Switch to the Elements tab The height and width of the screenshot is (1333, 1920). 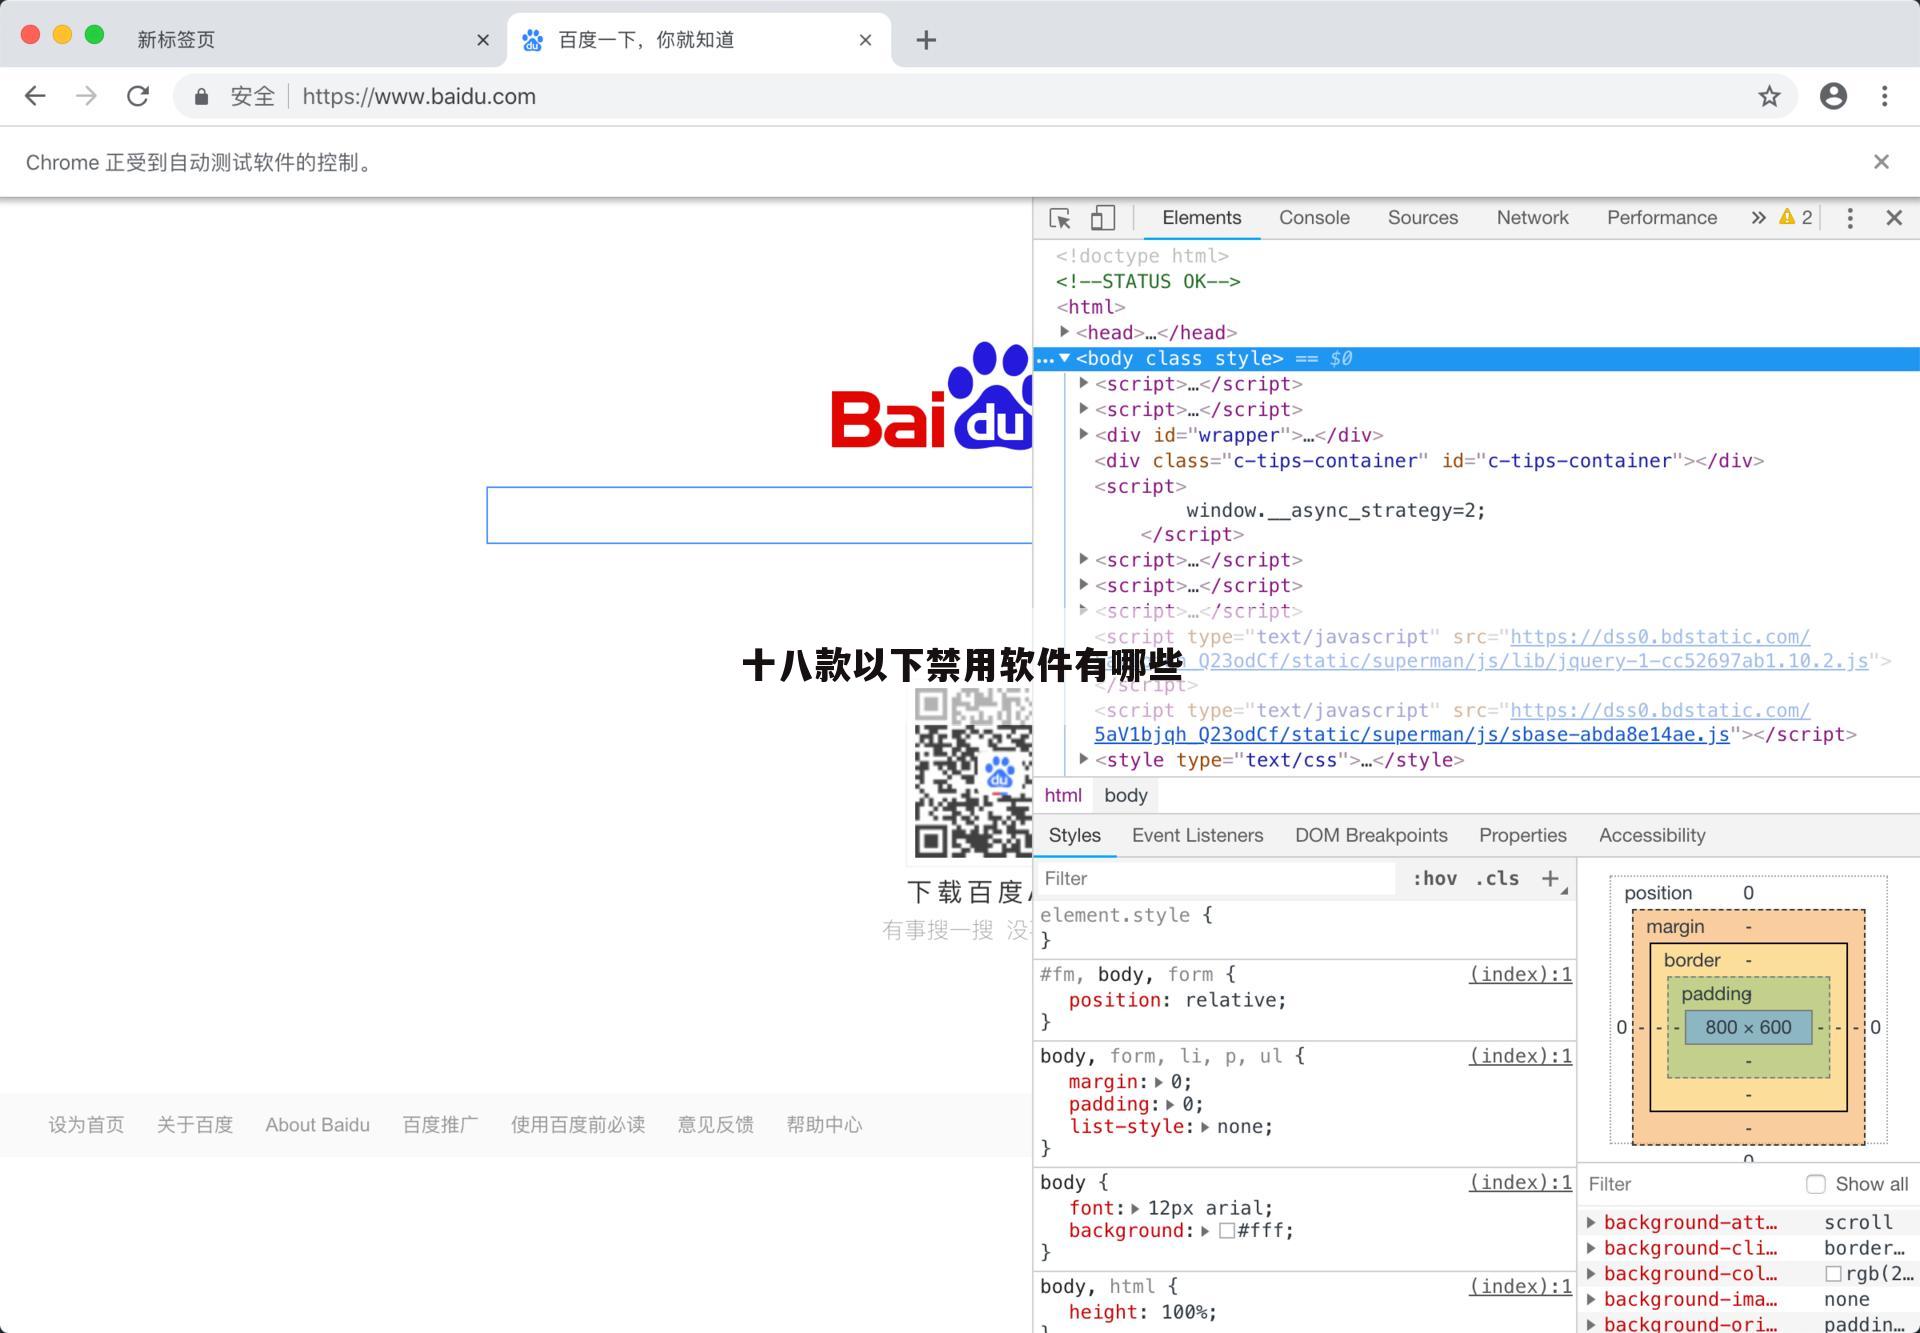coord(1201,218)
